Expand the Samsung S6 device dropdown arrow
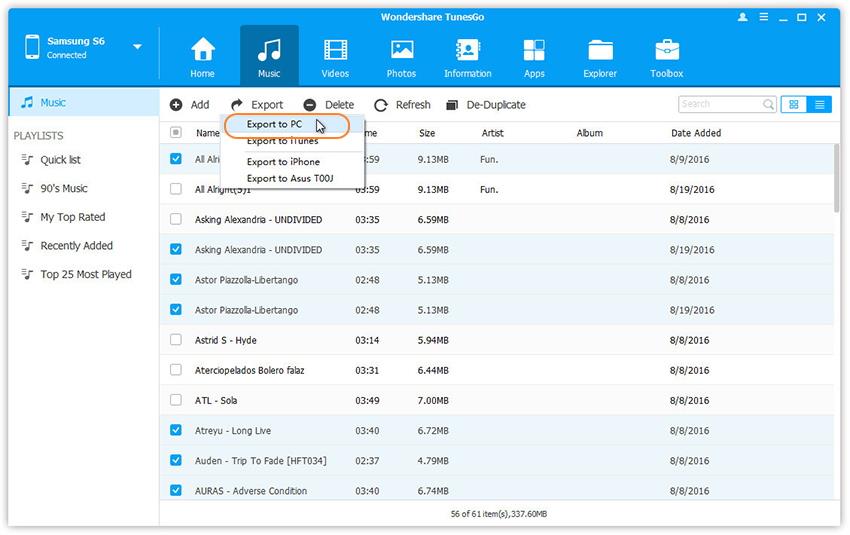The image size is (850, 535). (138, 47)
